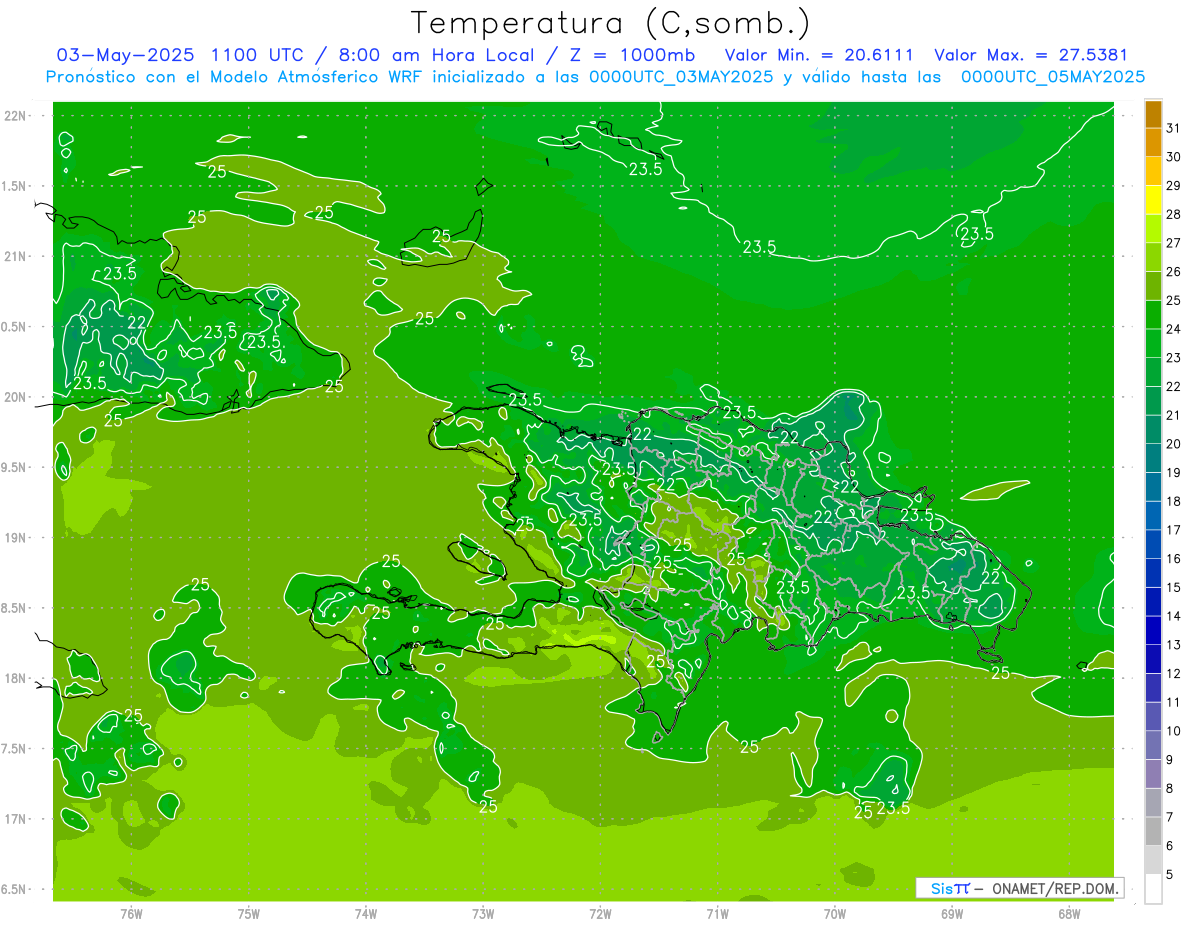Click the 70W longitude label
The height and width of the screenshot is (927, 1200).
(x=835, y=913)
